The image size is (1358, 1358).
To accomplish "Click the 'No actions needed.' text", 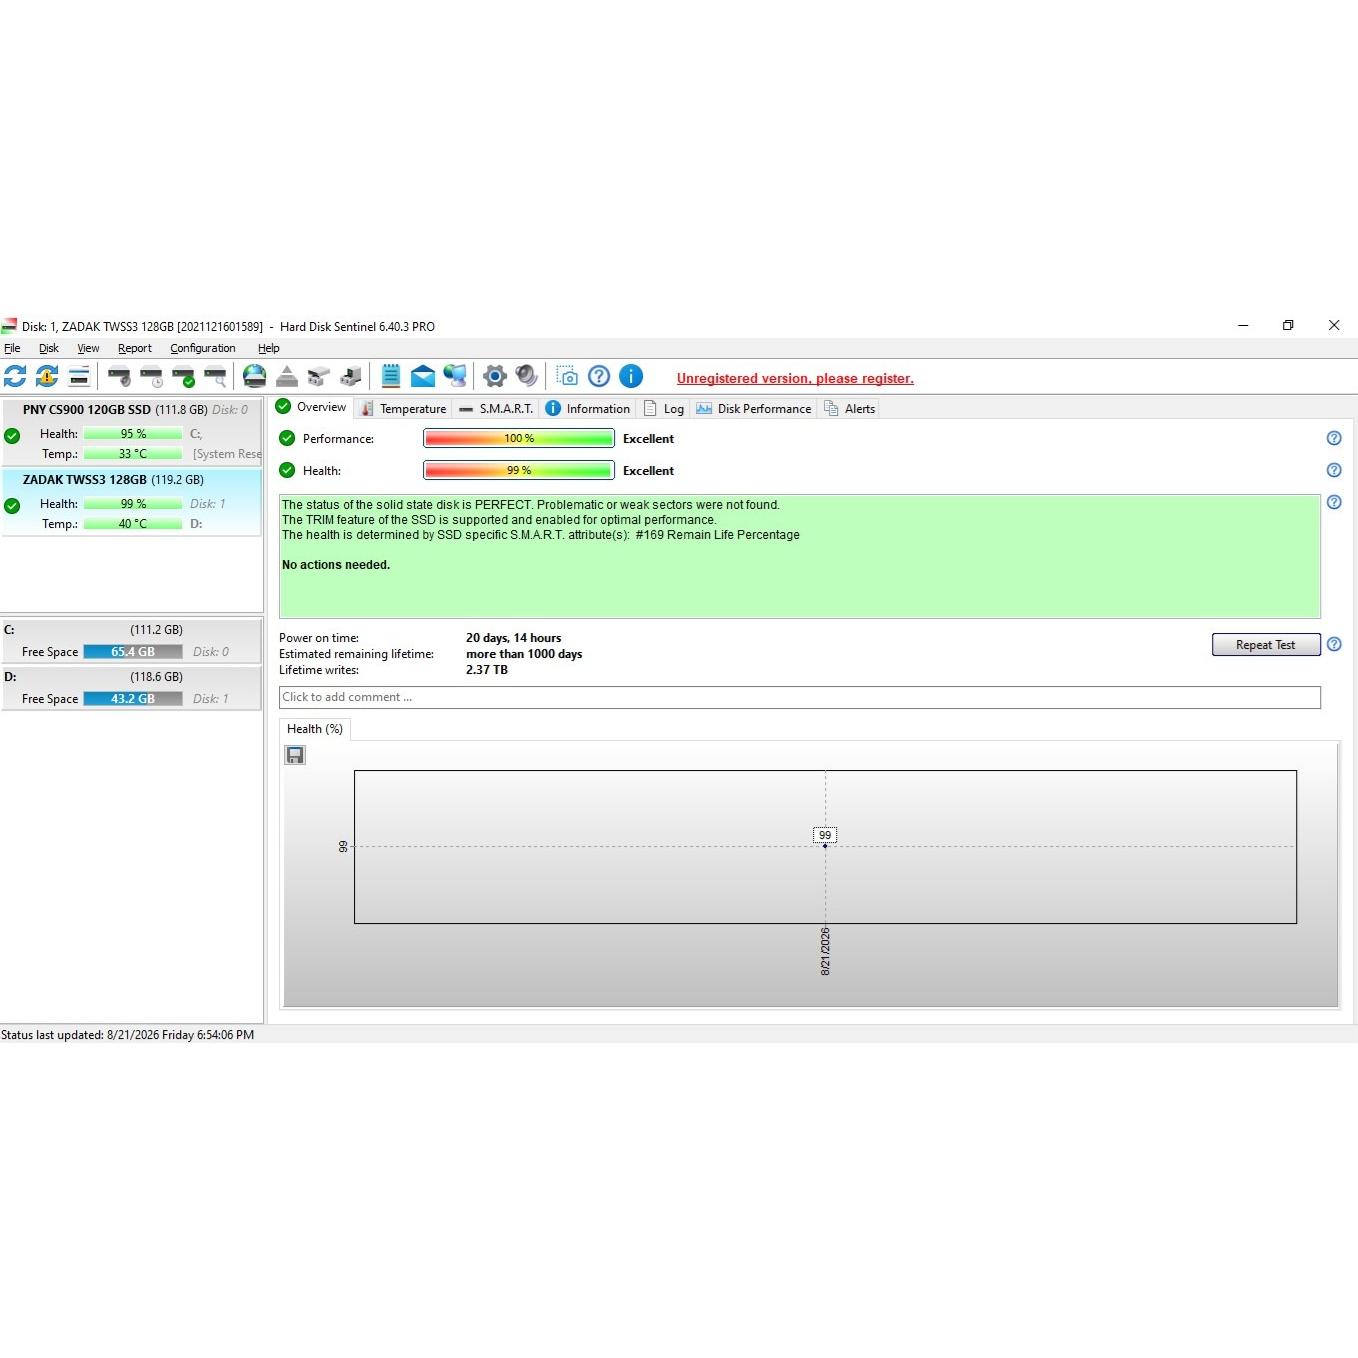I will (336, 565).
